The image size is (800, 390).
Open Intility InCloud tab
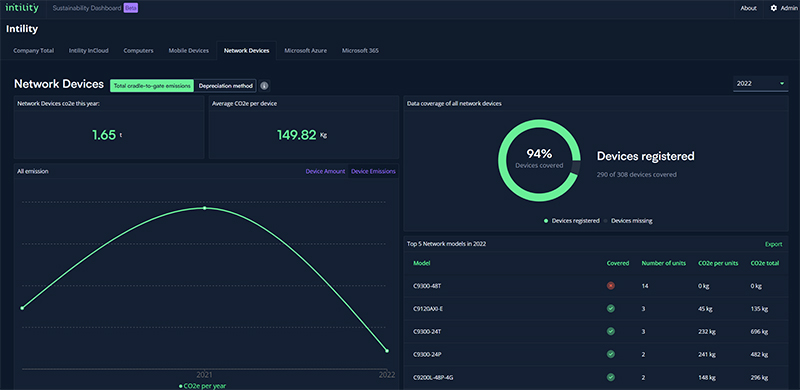coord(89,51)
